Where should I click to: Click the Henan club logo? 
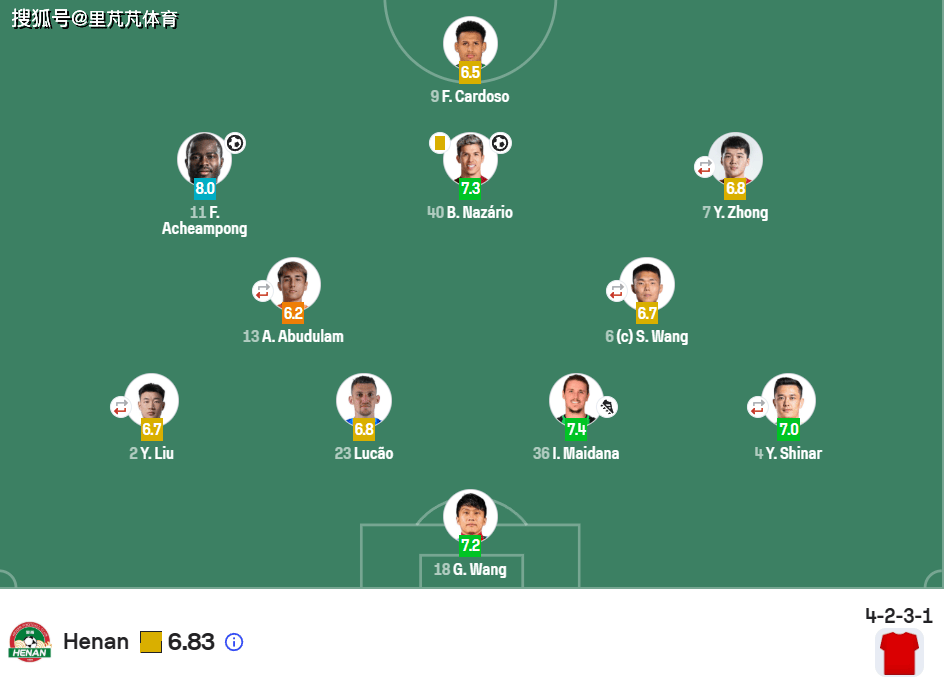tap(30, 642)
